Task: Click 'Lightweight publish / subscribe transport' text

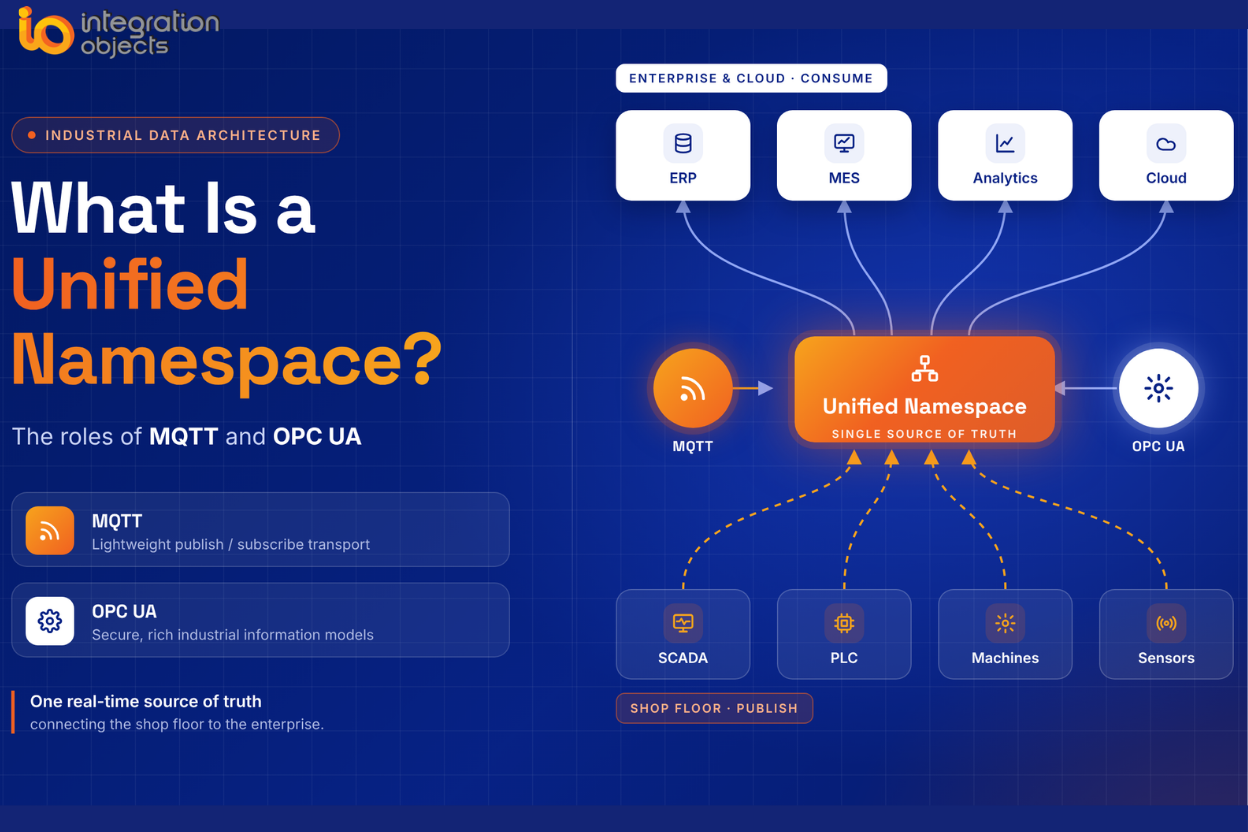Action: [x=231, y=545]
